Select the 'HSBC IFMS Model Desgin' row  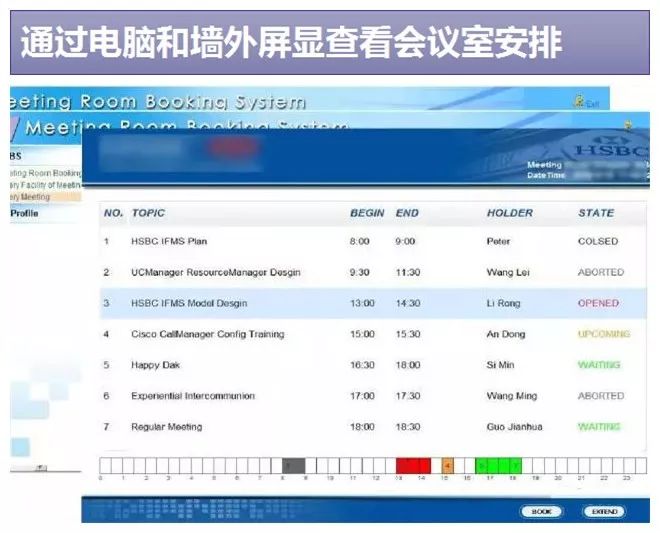(373, 303)
